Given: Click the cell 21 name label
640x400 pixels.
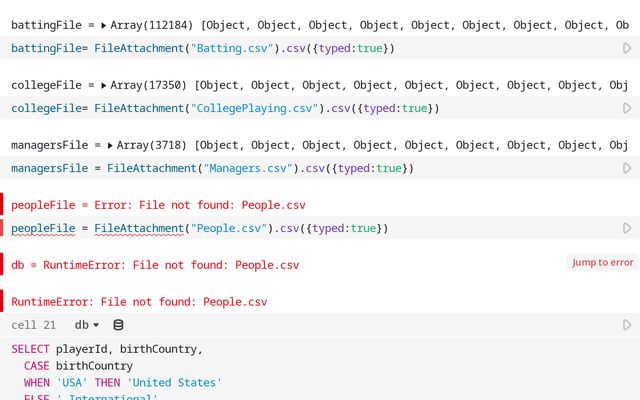Looking at the screenshot, I should point(33,325).
